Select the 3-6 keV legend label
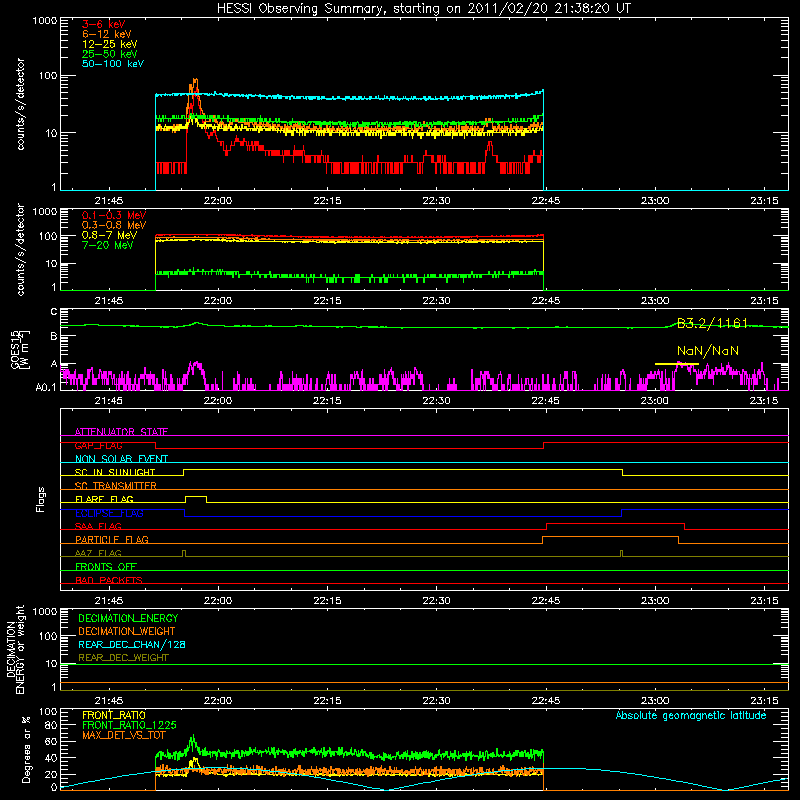 point(104,24)
